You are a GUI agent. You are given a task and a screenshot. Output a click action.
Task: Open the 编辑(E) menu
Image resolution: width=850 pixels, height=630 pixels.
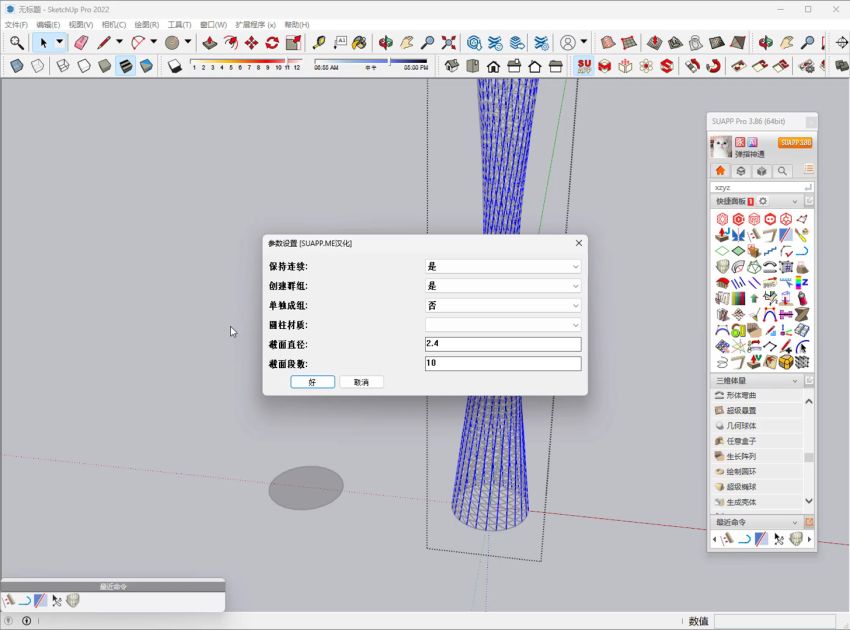pyautogui.click(x=48, y=24)
